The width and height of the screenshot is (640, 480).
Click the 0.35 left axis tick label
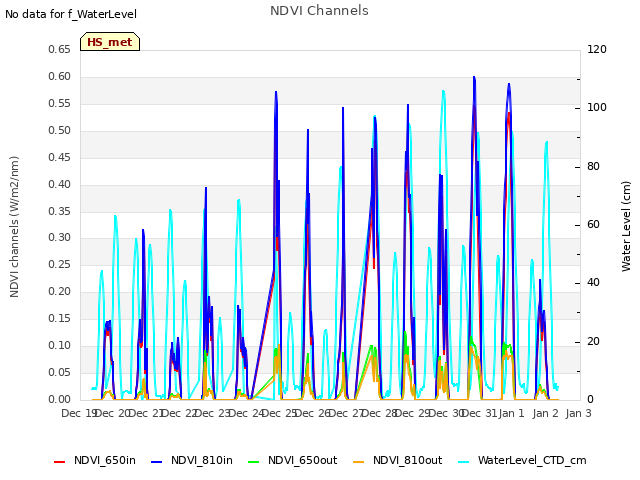click(59, 211)
